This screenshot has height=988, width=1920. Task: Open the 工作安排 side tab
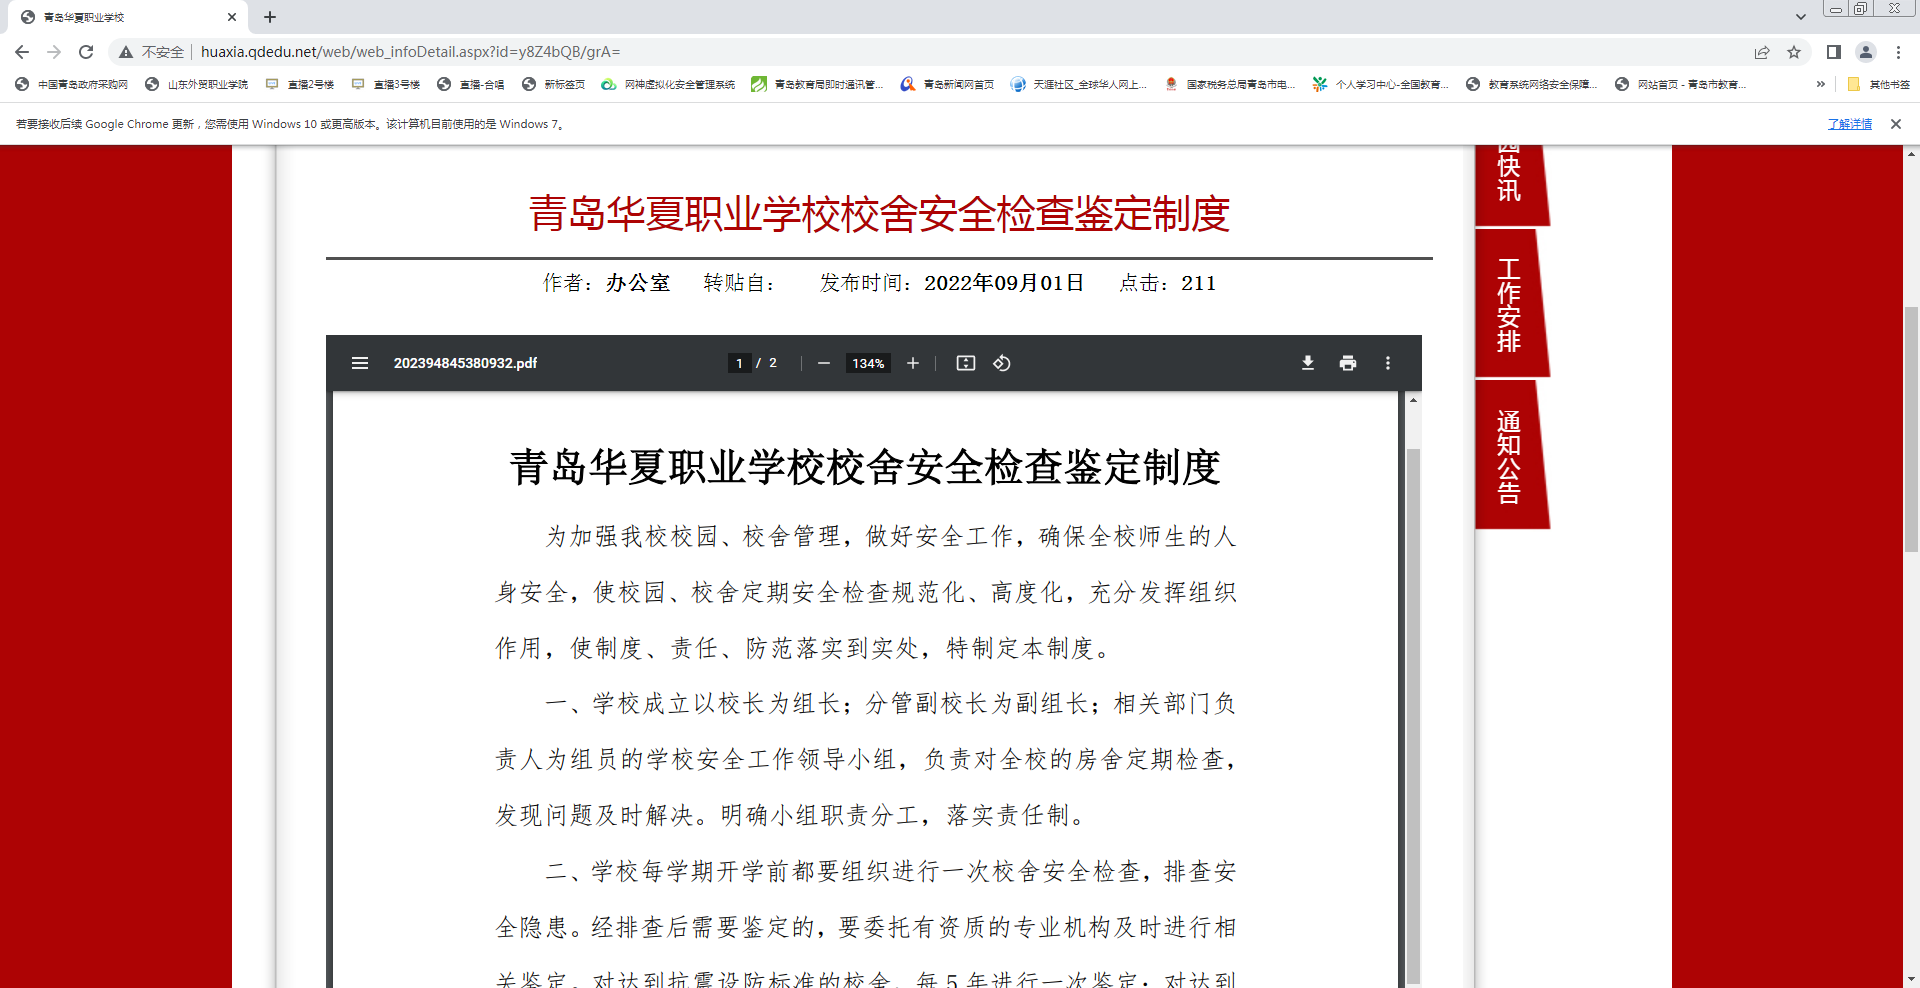pyautogui.click(x=1509, y=304)
